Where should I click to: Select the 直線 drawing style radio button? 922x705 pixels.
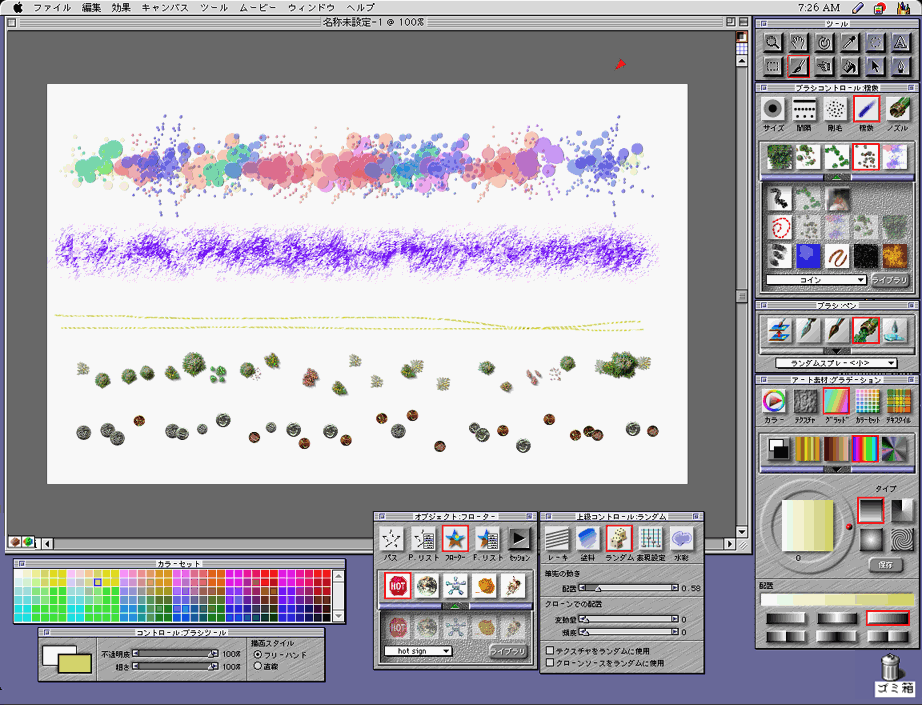pyautogui.click(x=259, y=665)
